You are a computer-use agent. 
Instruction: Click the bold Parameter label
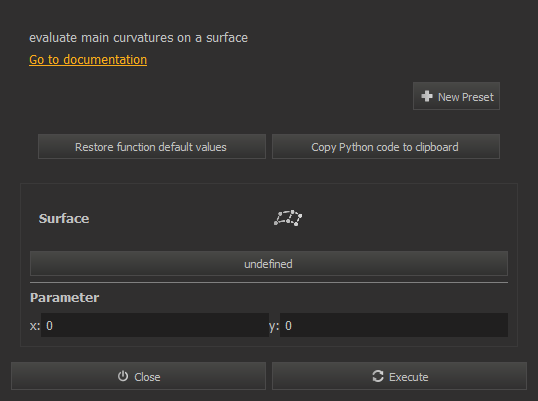[65, 297]
